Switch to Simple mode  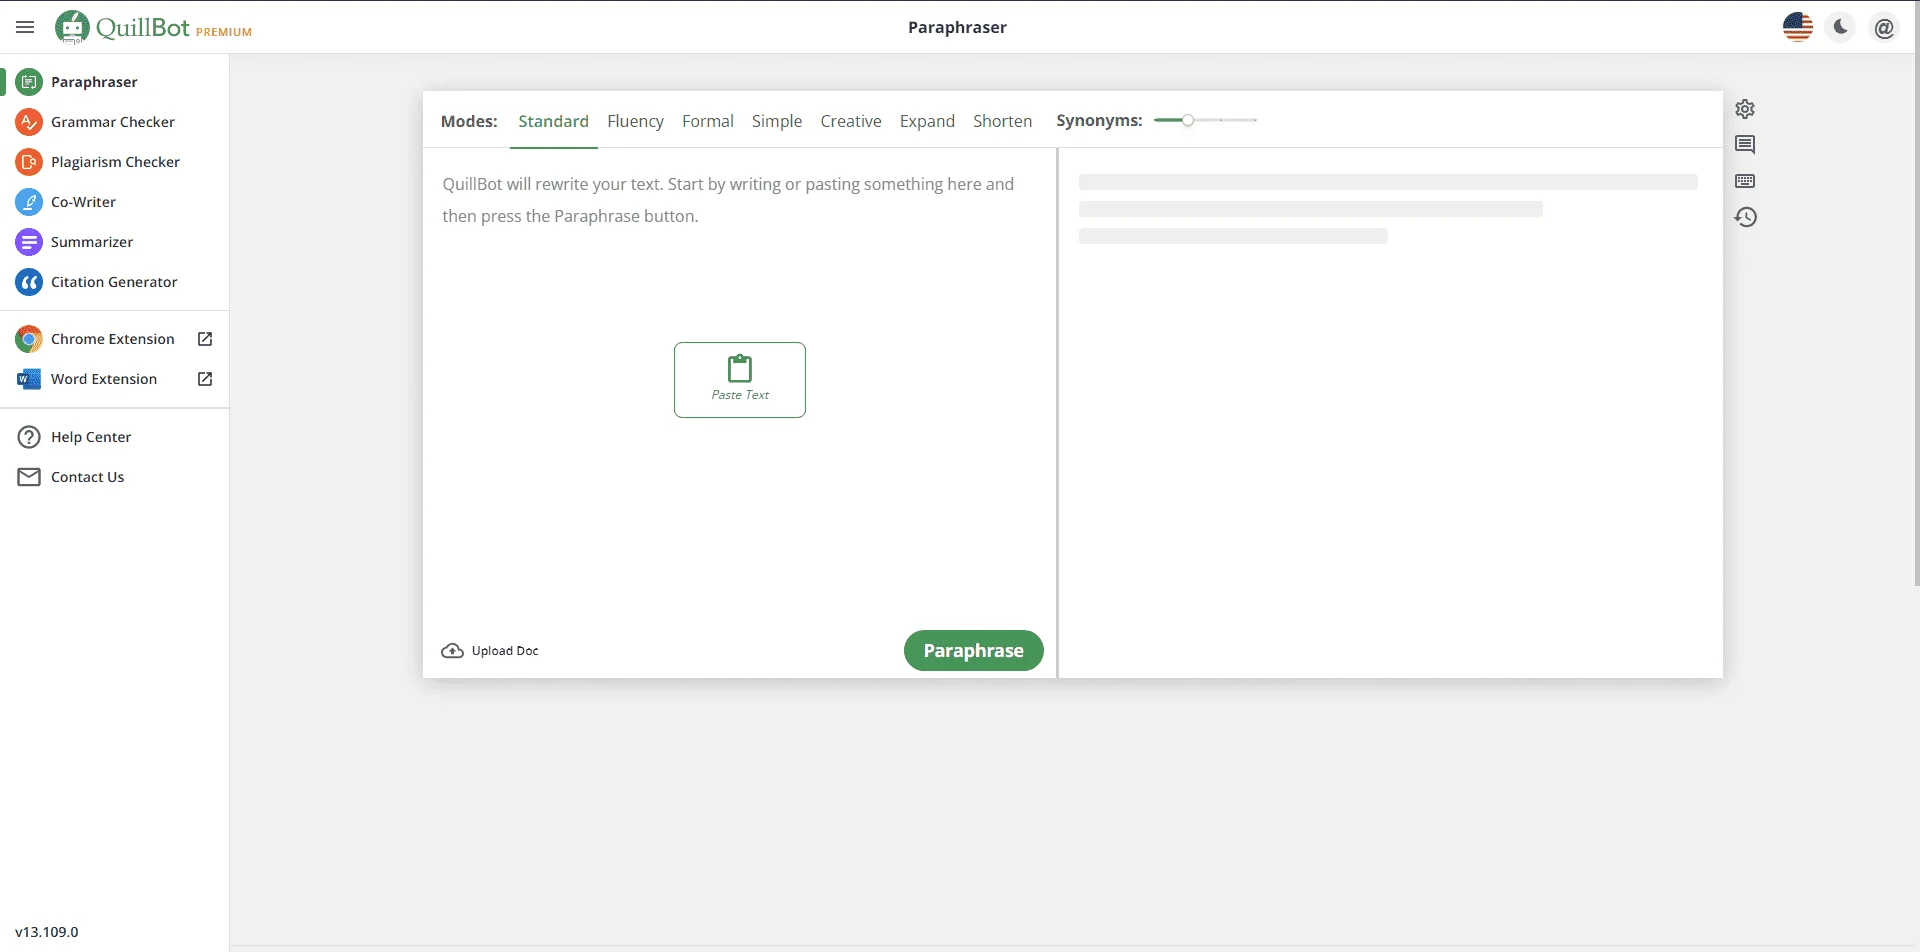click(x=777, y=121)
